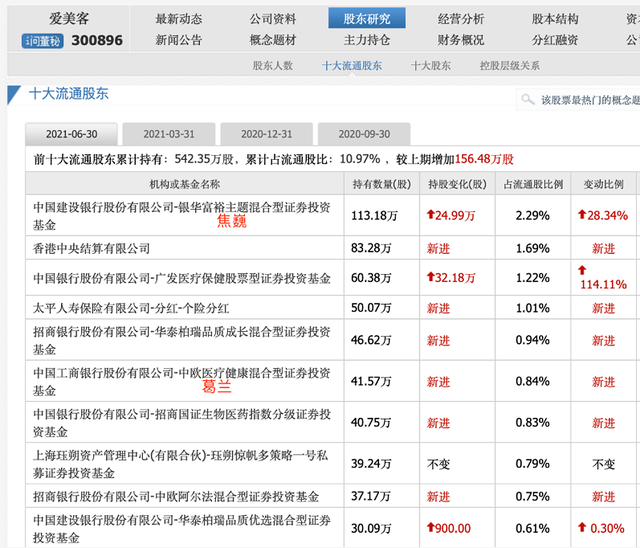Click the 28.34% change ratio value
The image size is (640, 548).
click(603, 215)
